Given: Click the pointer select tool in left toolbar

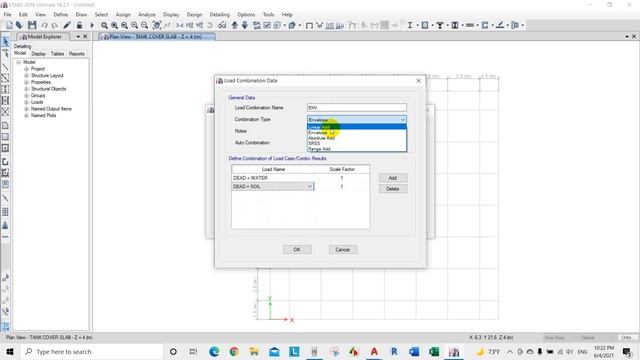Looking at the screenshot, I should click(5, 42).
